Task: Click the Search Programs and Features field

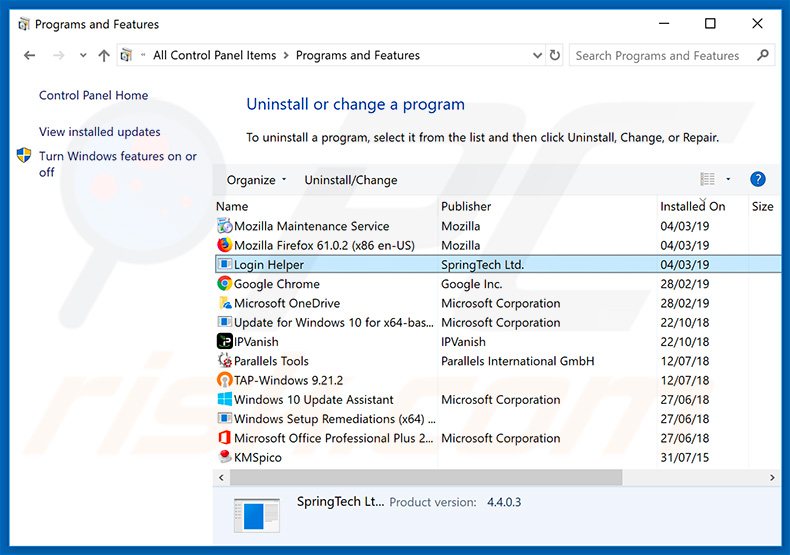Action: click(672, 55)
